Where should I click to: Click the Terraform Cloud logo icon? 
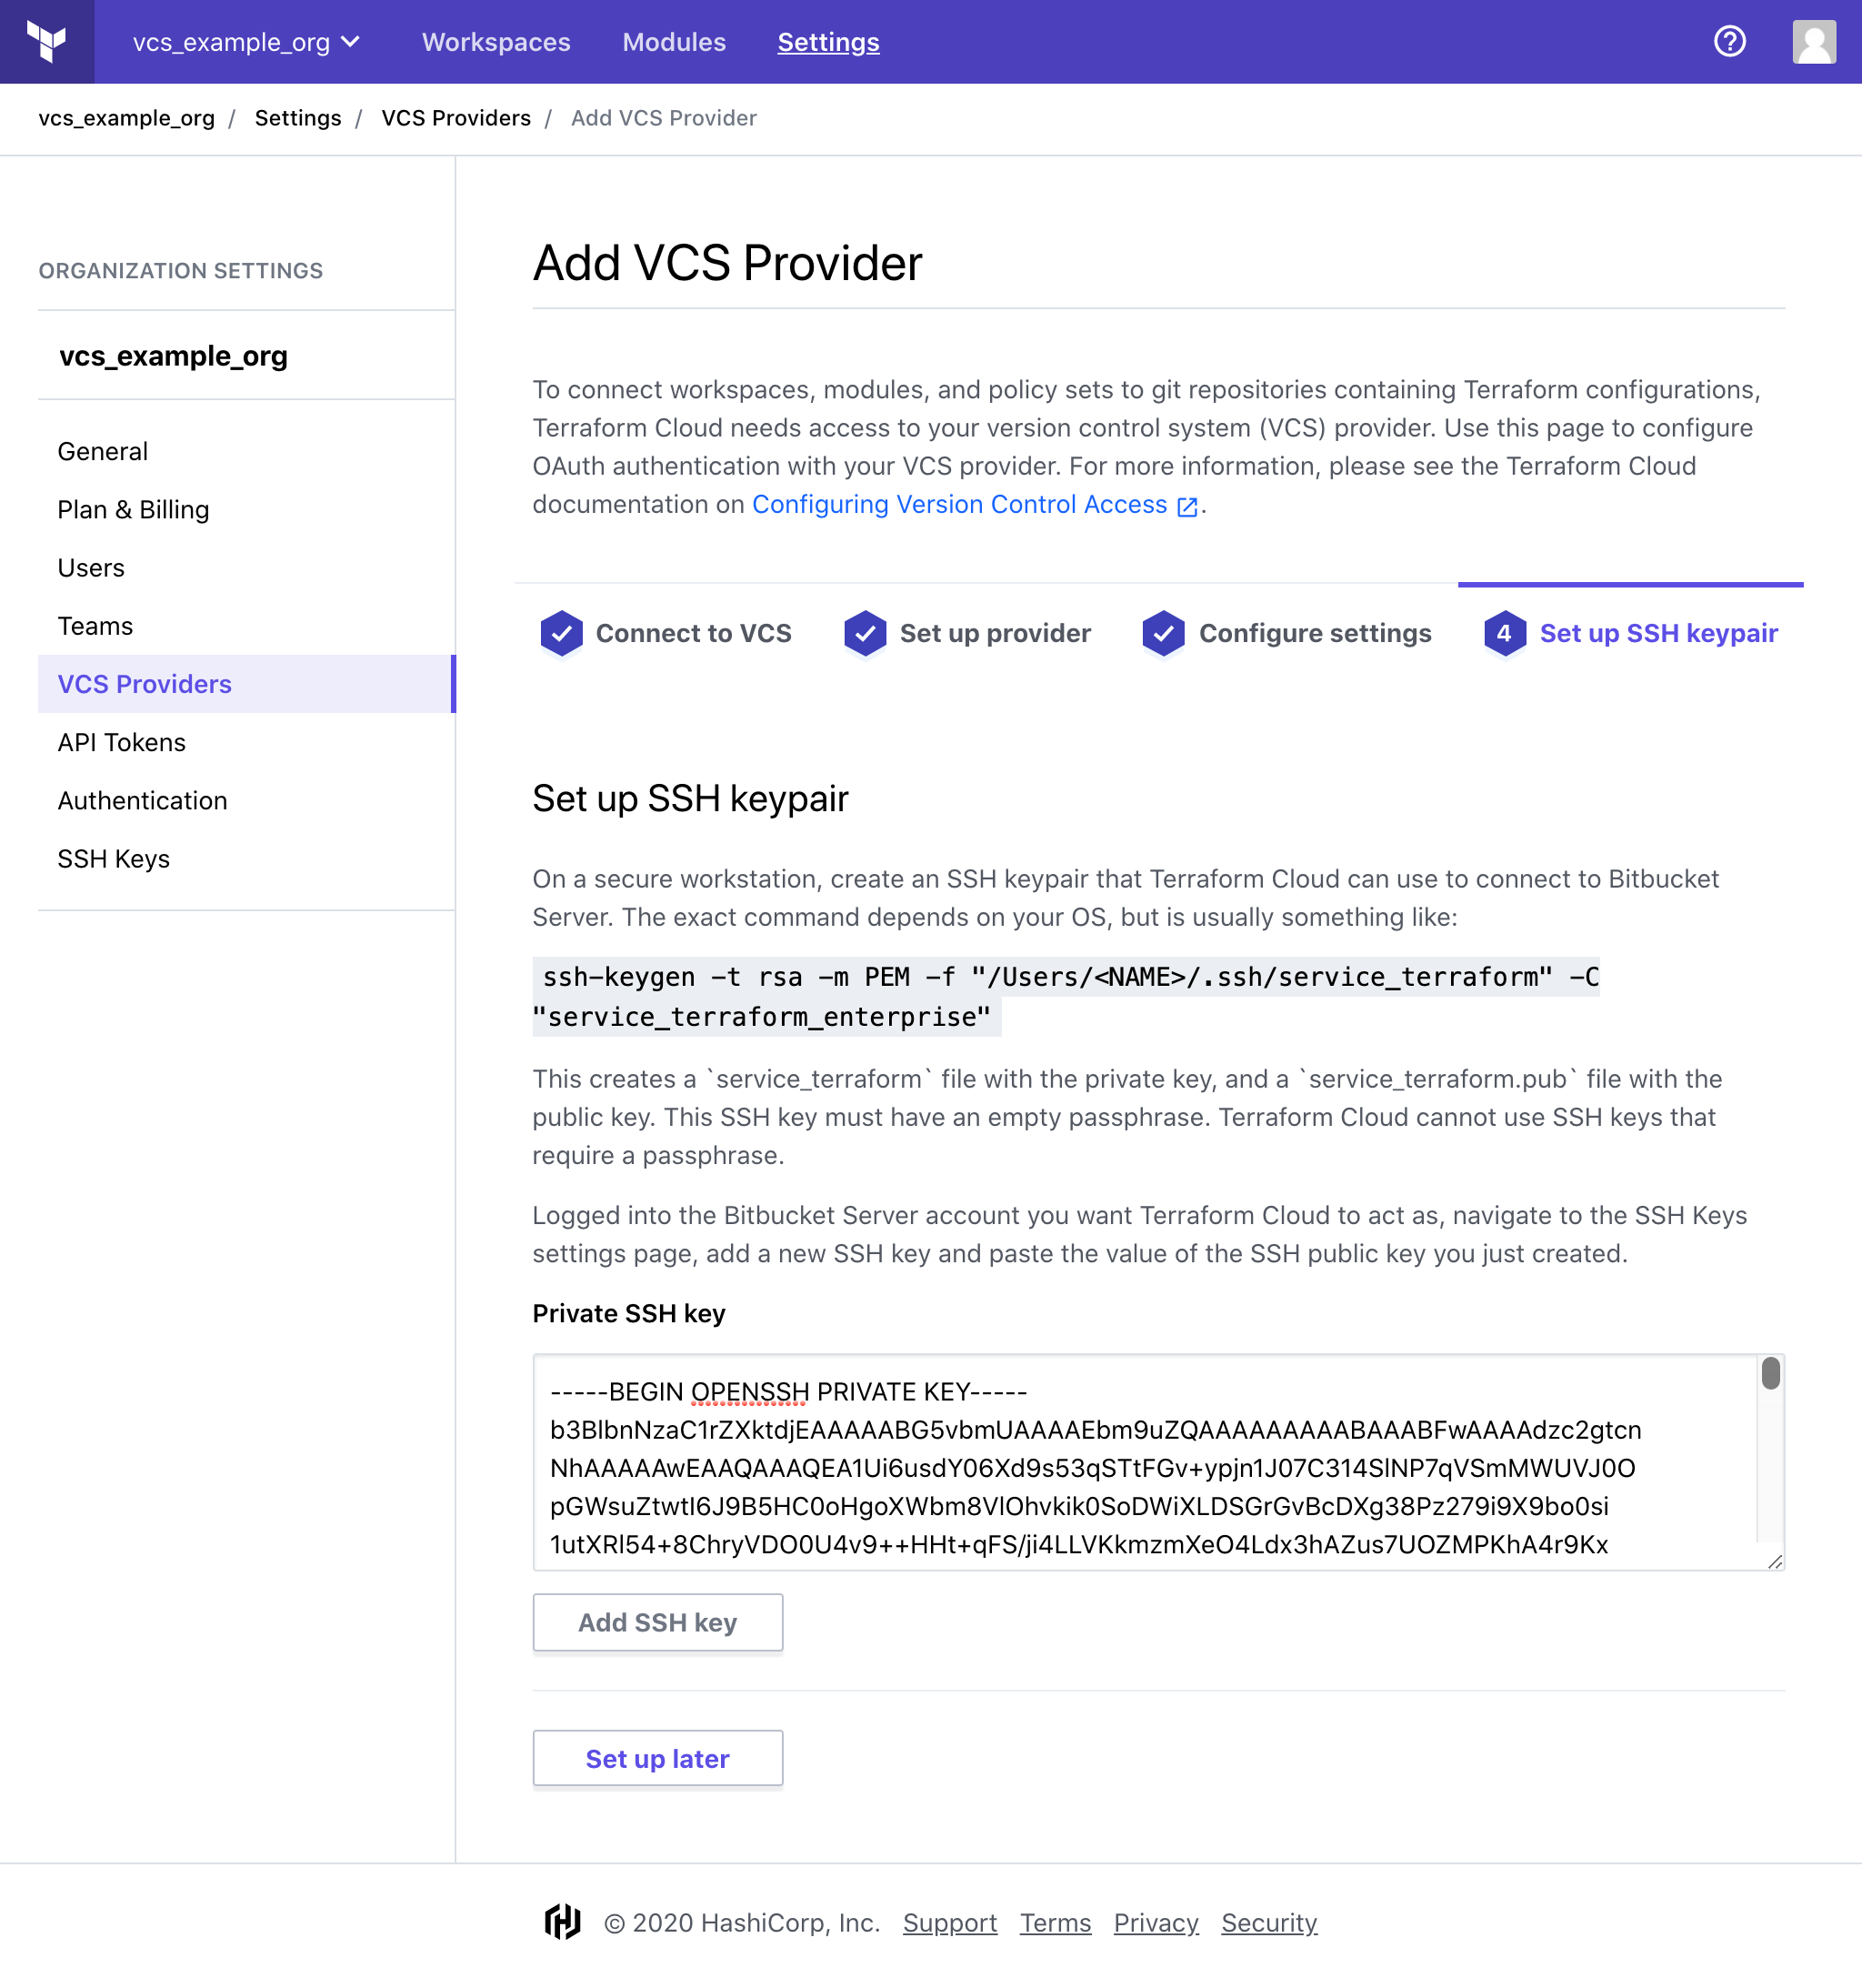pos(47,42)
